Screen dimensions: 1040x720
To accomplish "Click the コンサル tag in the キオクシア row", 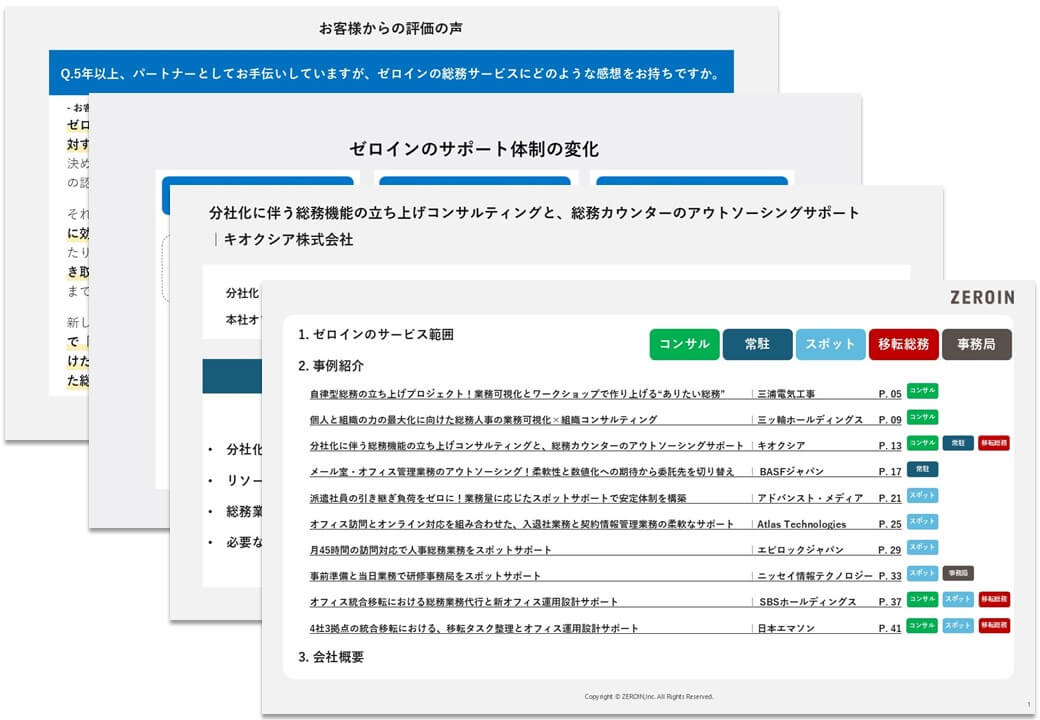I will click(x=922, y=443).
